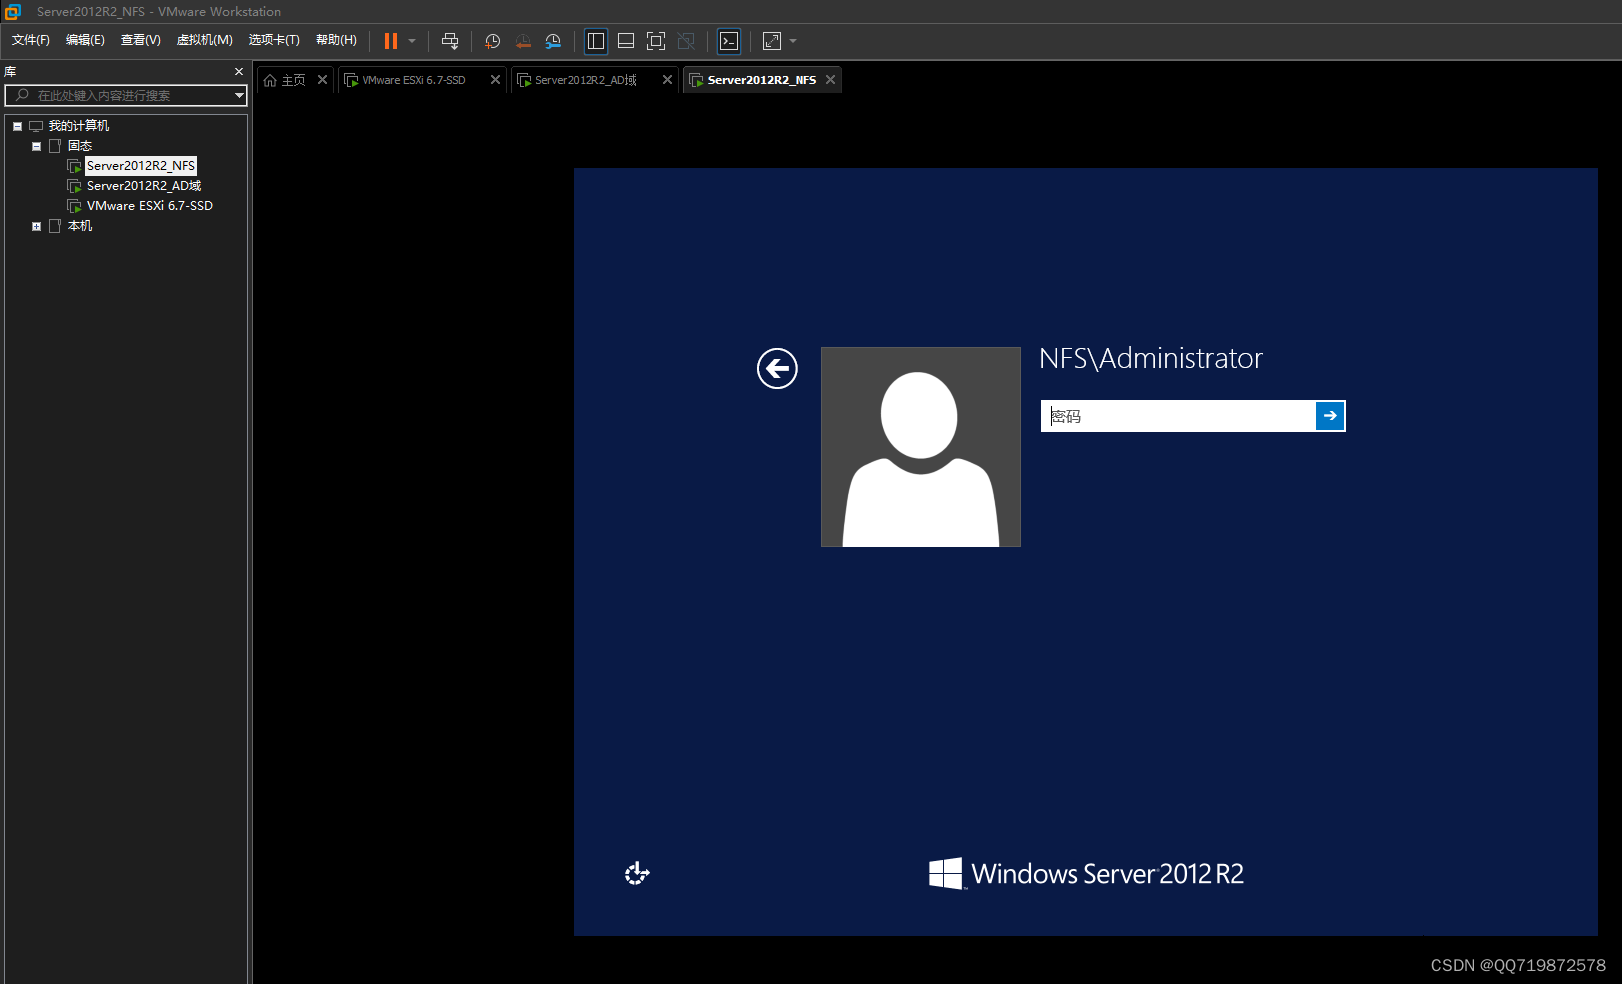Select Server2012R2_NFS in the library tree
Image resolution: width=1622 pixels, height=984 pixels.
(141, 166)
